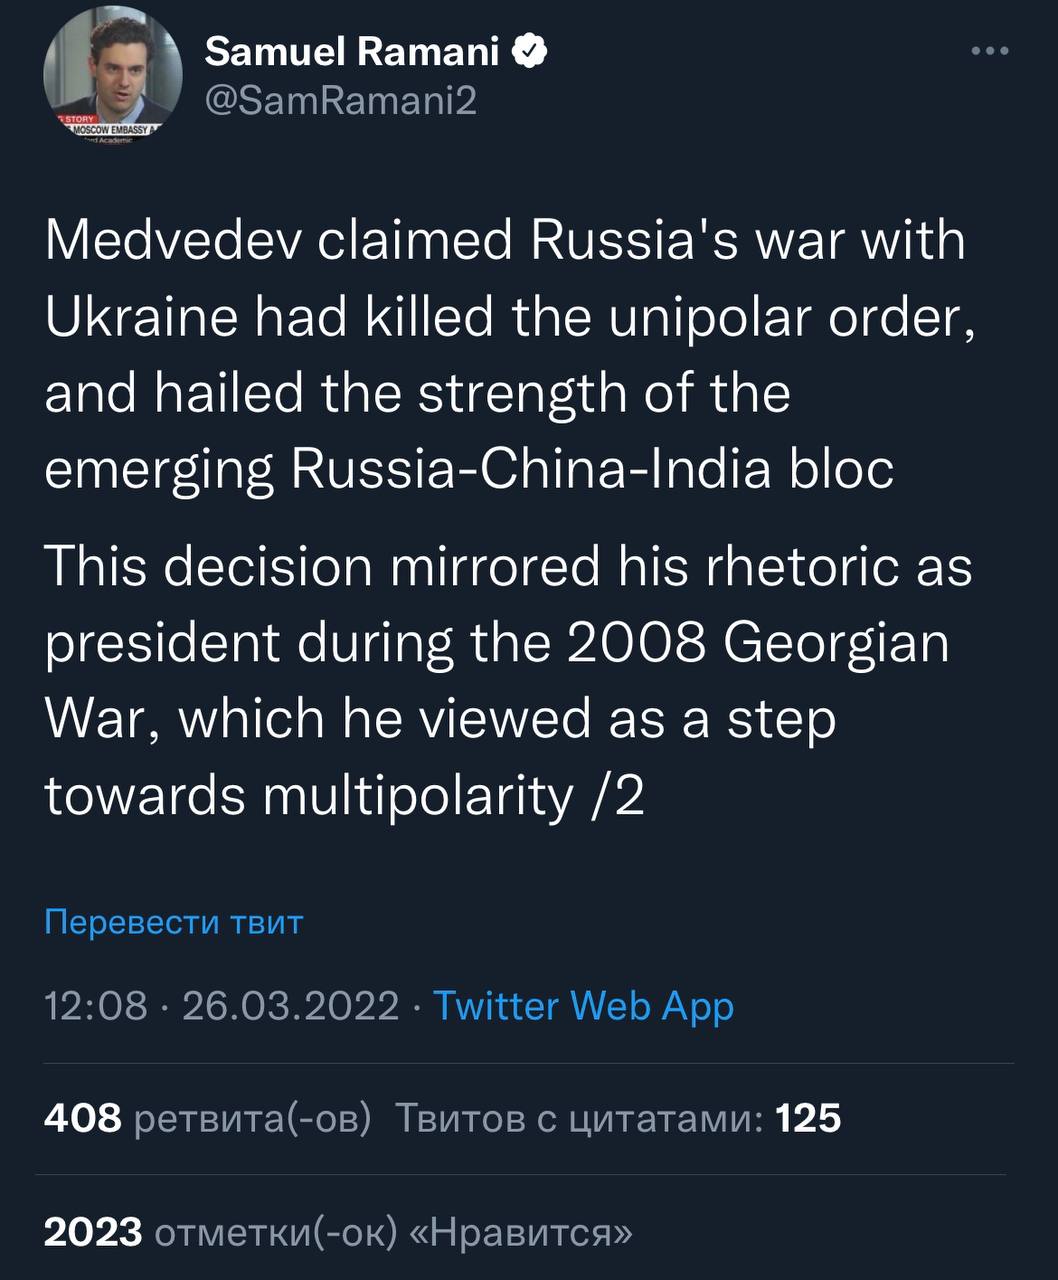
Task: Open the Твитов с цитатами label
Action: pyautogui.click(x=580, y=1118)
